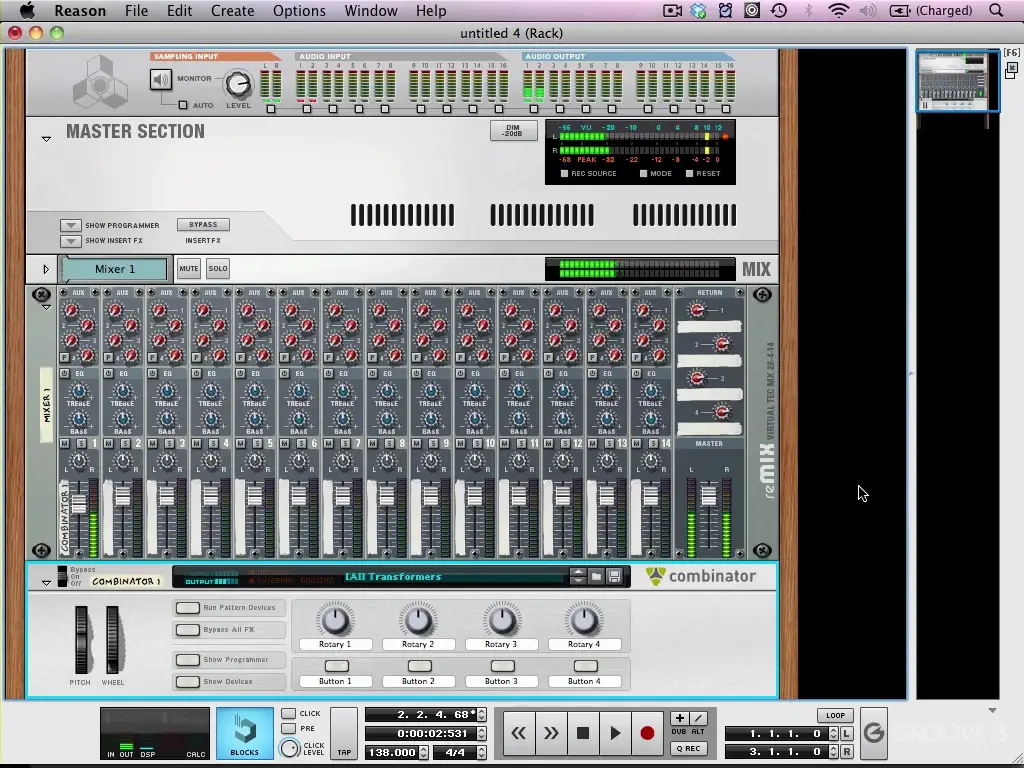Enable the metronome Click checkbox
Image resolution: width=1024 pixels, height=768 pixels.
(x=288, y=713)
